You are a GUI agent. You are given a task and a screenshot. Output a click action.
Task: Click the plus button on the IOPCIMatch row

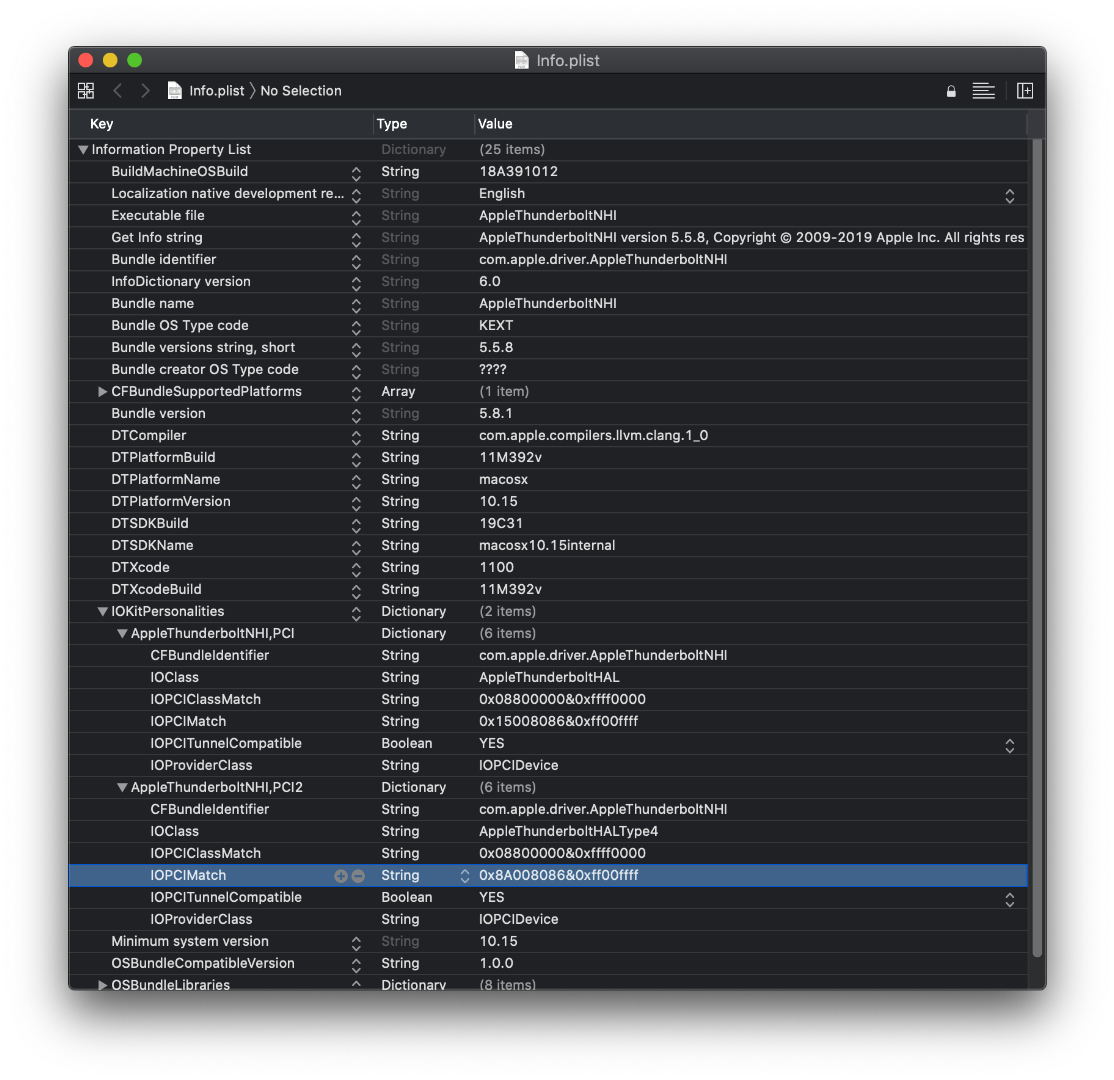coord(341,876)
